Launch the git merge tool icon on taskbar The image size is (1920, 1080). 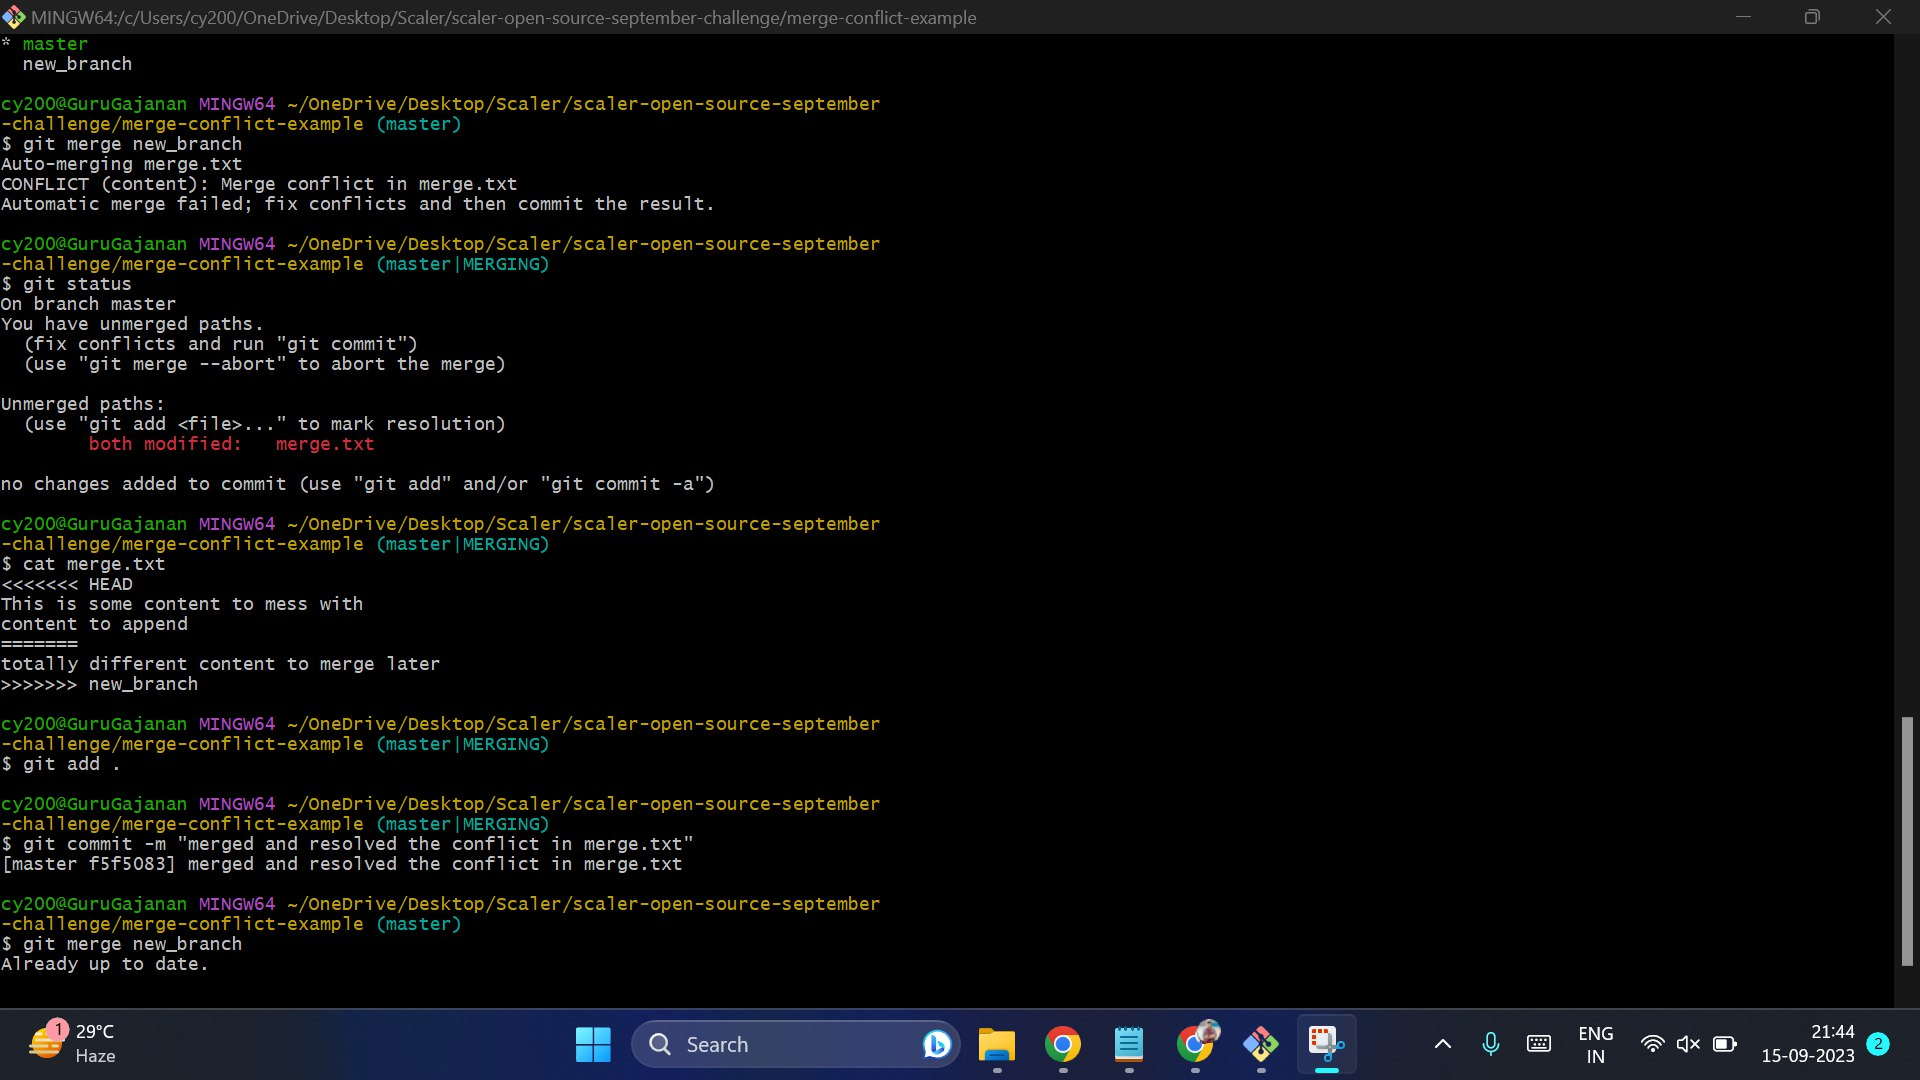point(1261,1043)
